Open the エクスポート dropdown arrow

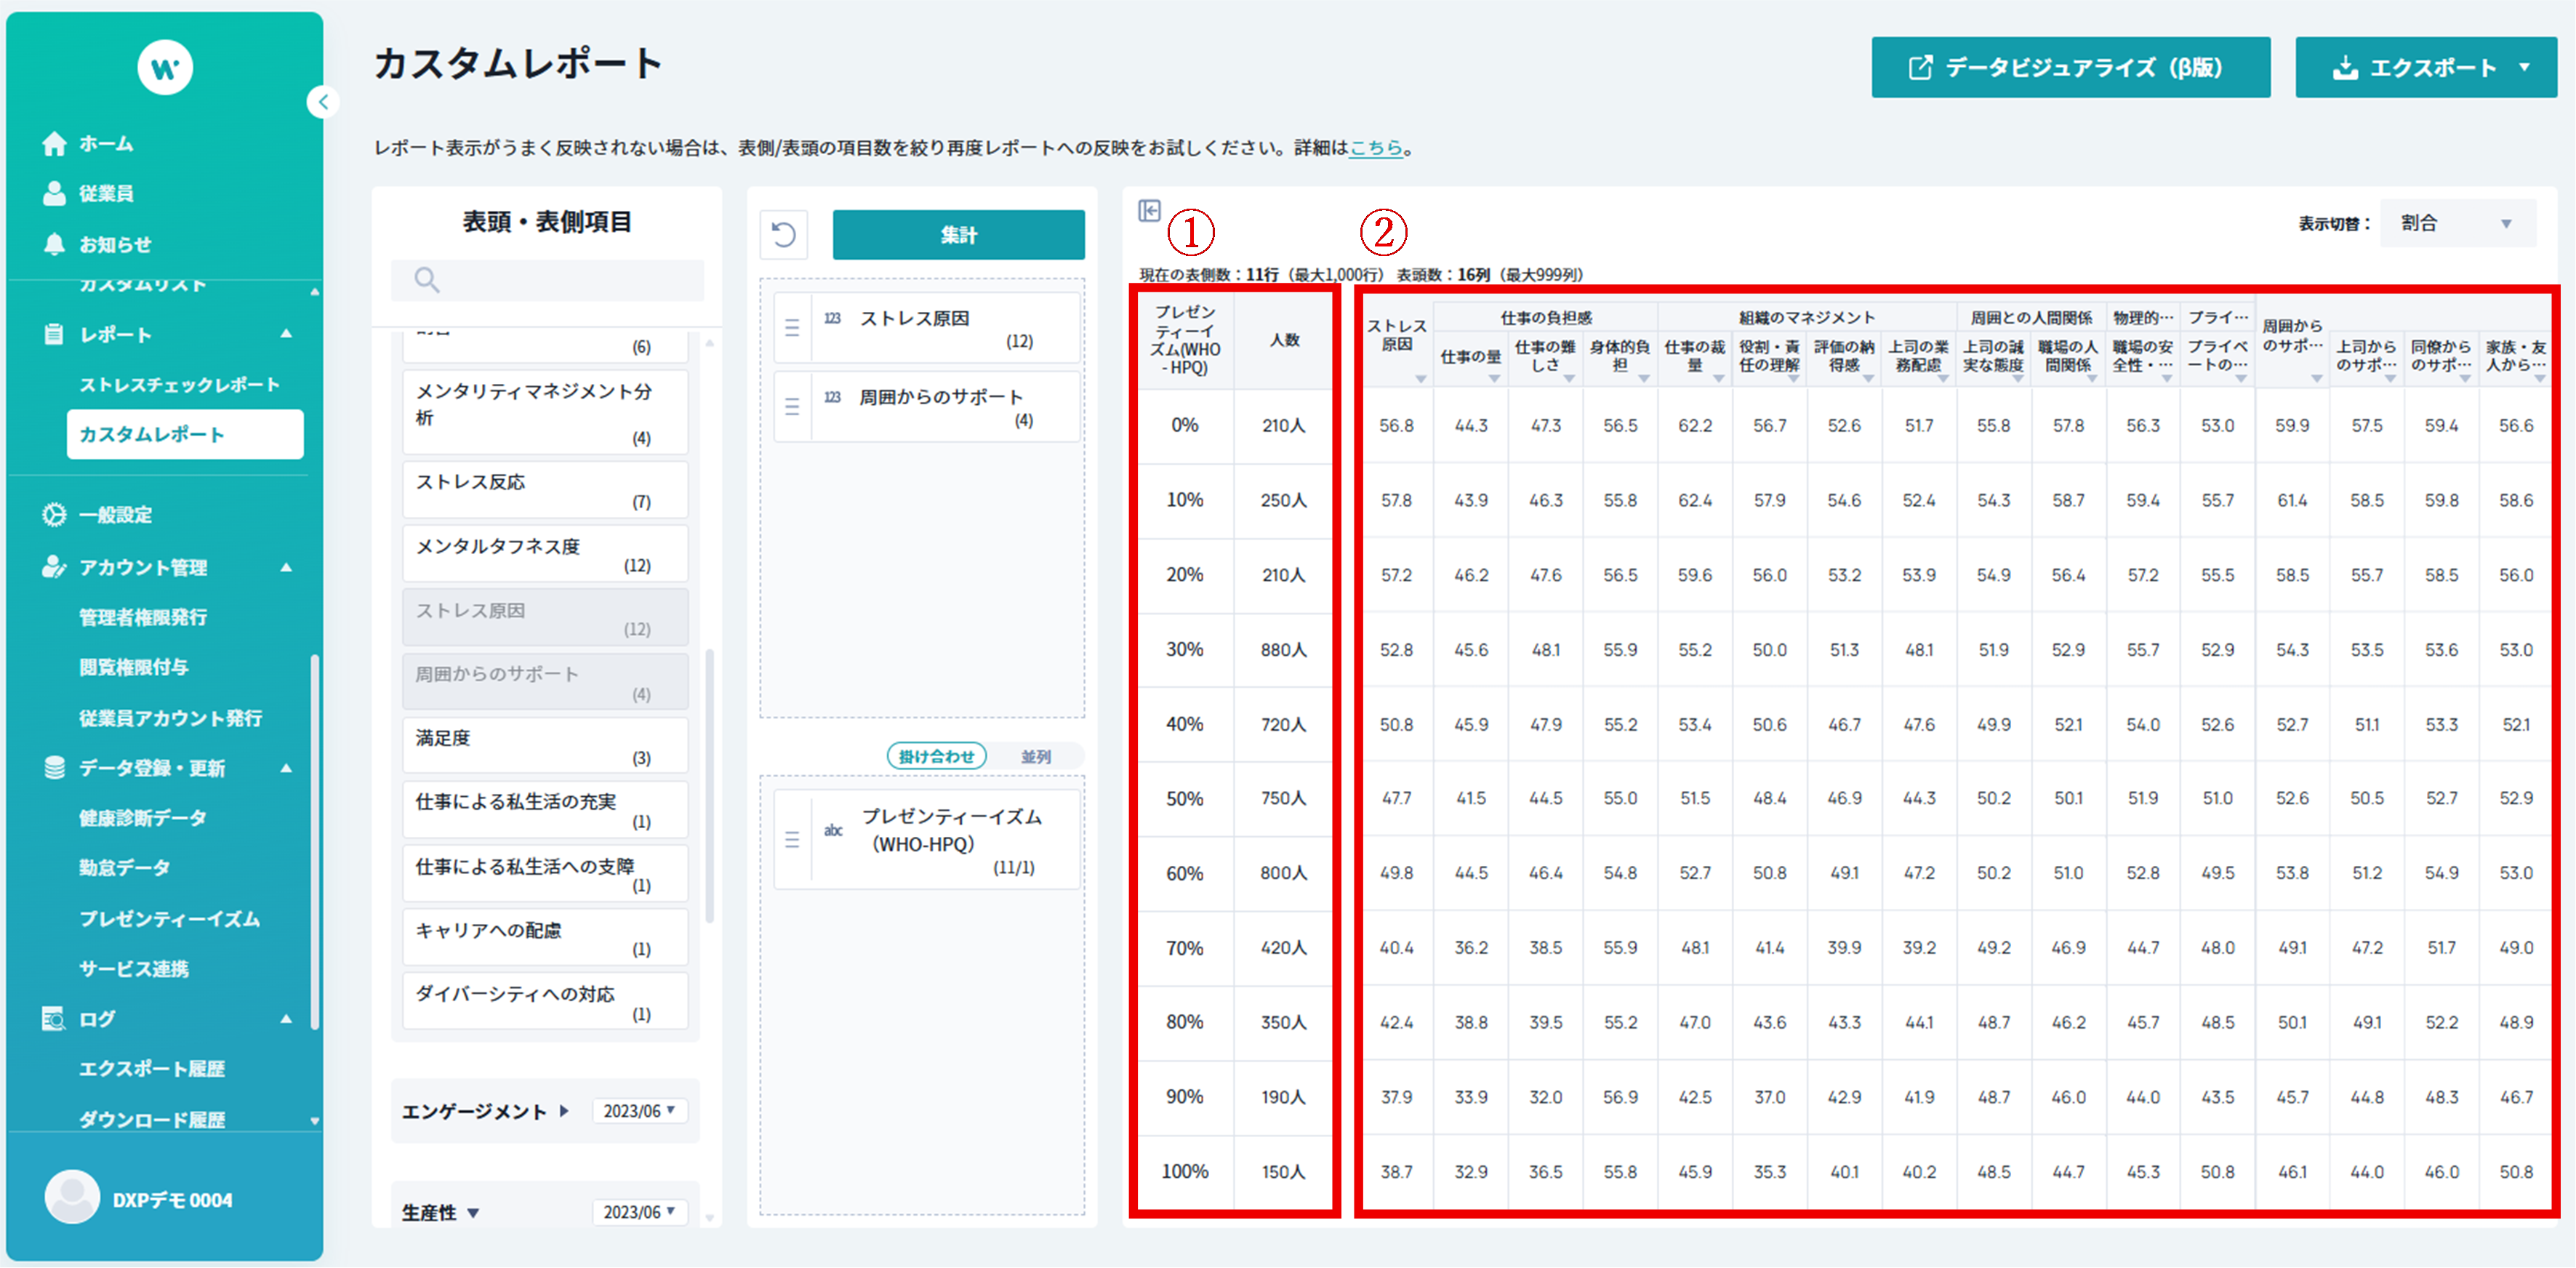click(x=2524, y=68)
